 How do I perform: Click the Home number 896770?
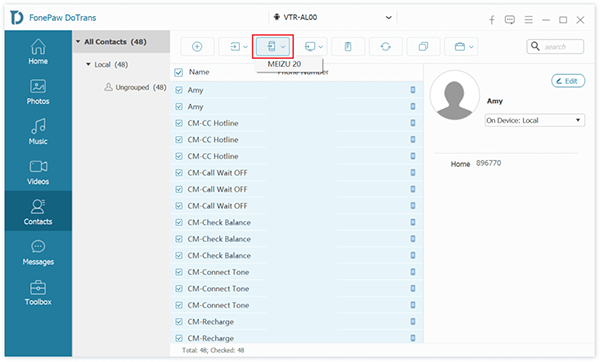coord(488,163)
